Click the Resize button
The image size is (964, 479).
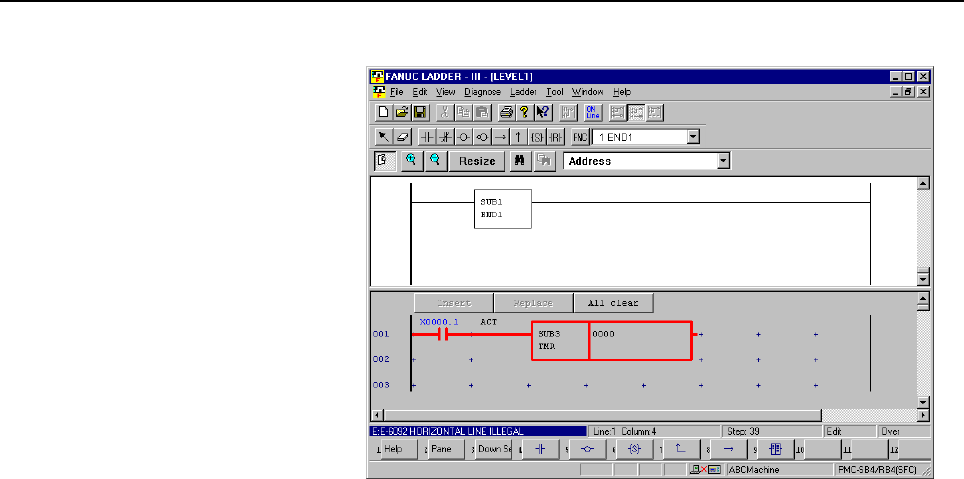click(x=477, y=161)
